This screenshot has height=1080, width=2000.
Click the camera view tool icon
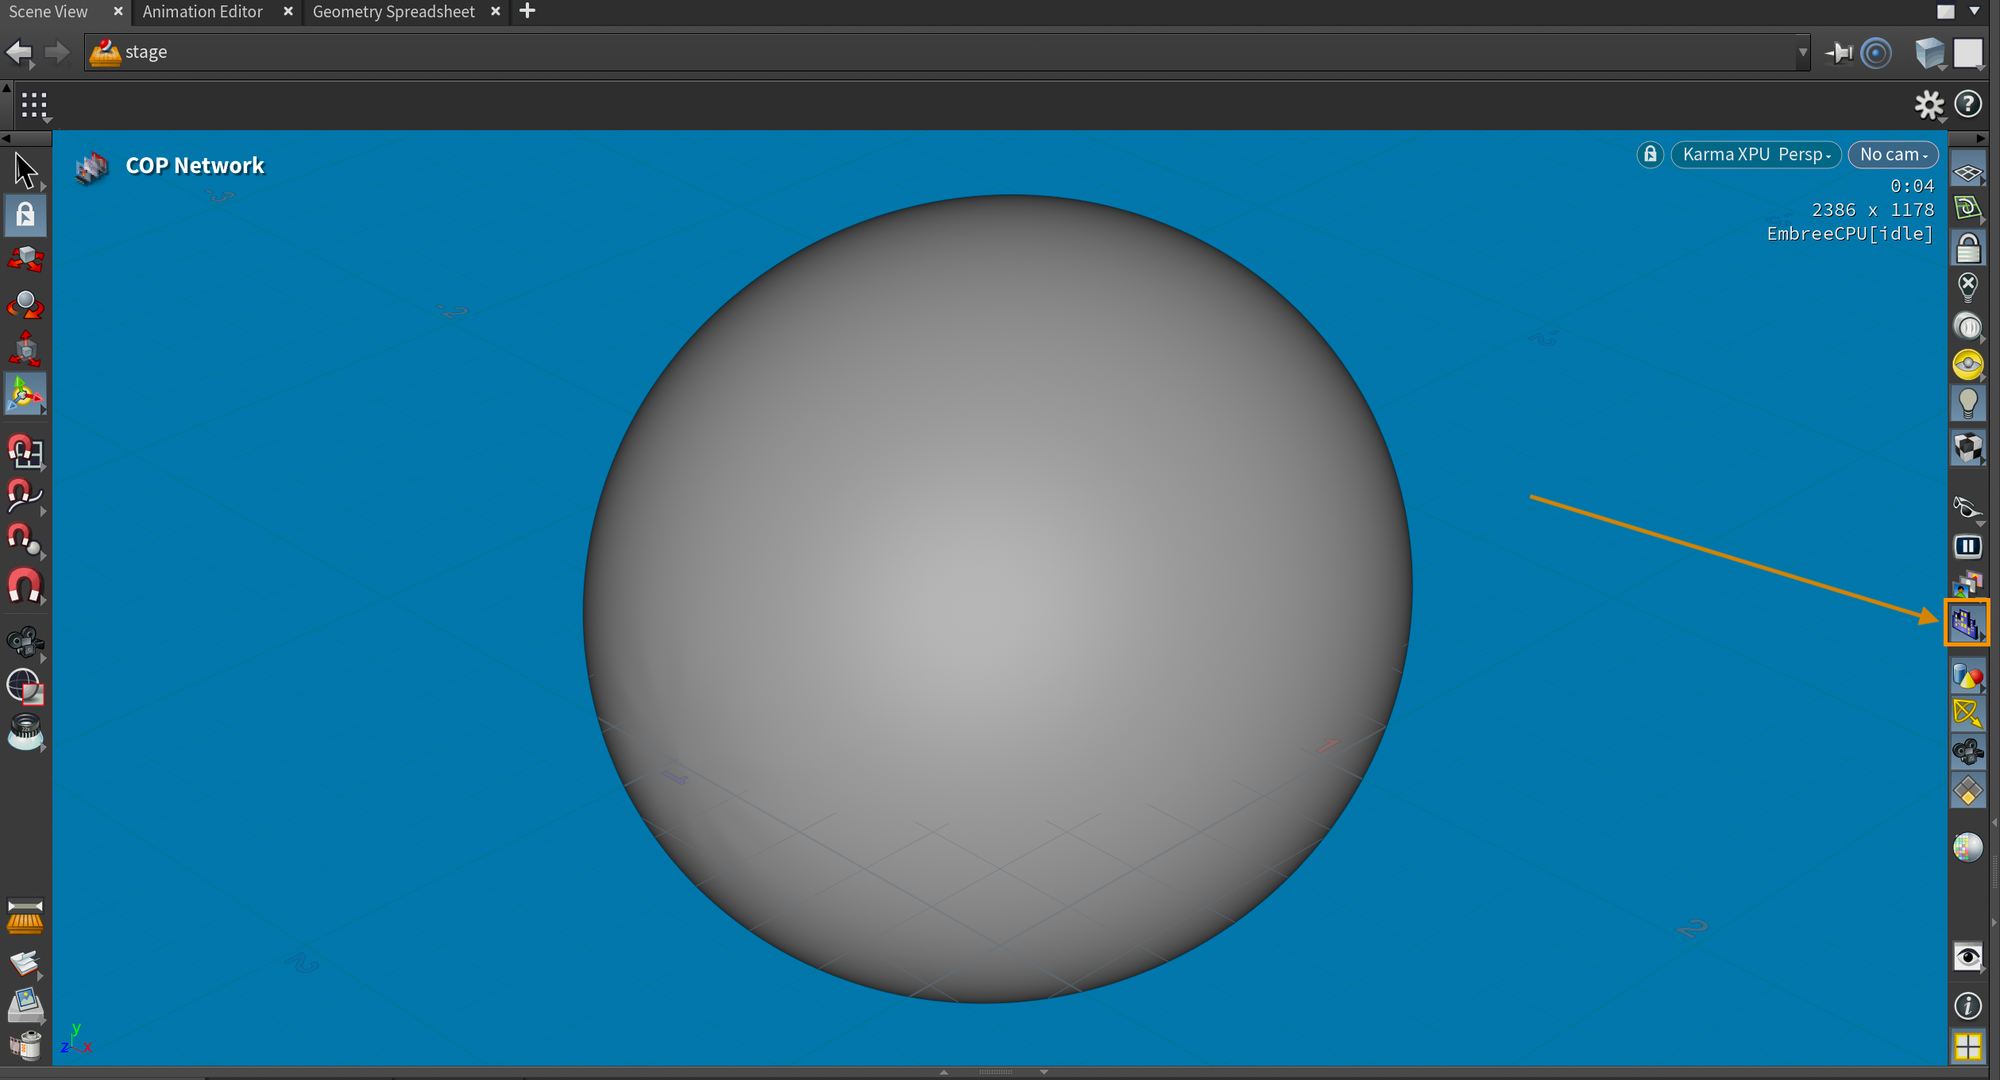pos(25,642)
